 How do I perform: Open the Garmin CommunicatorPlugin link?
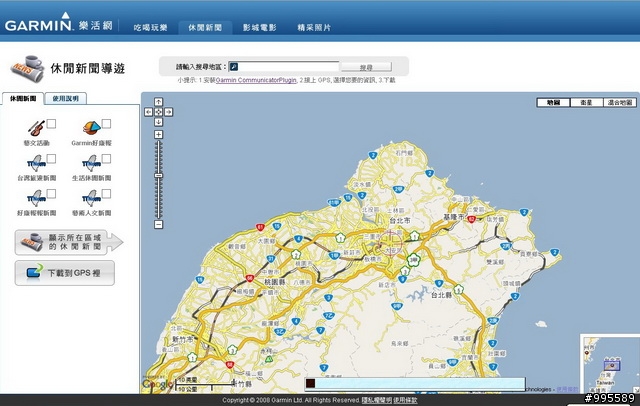(x=256, y=80)
